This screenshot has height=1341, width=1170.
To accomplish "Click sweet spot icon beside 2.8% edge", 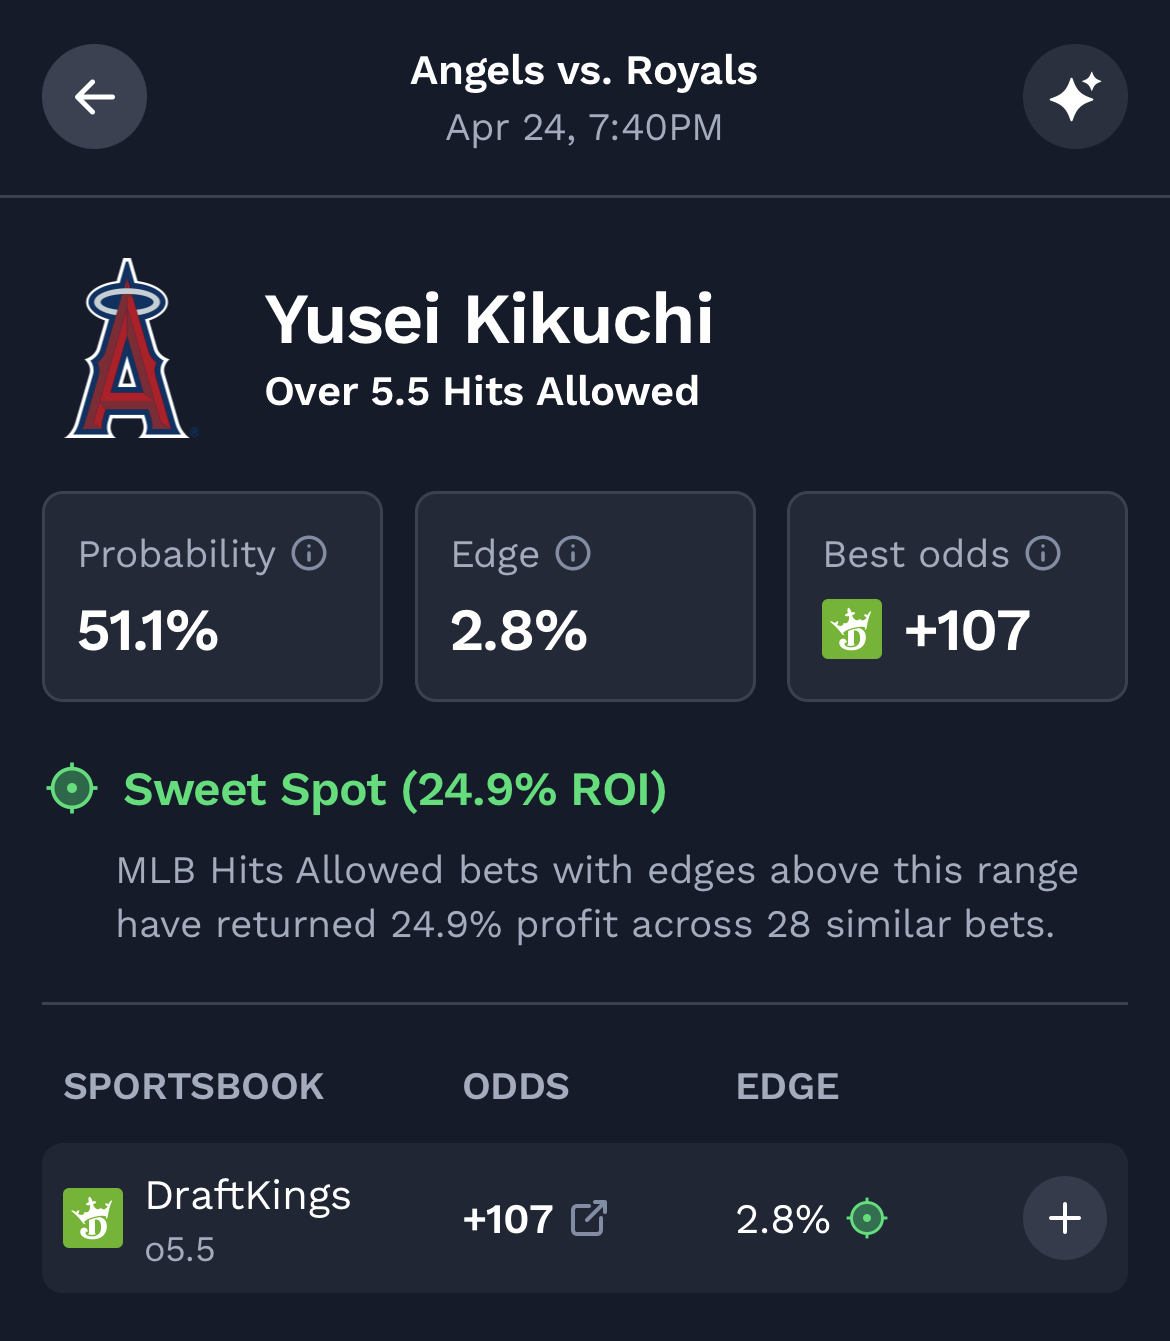I will pyautogui.click(x=867, y=1218).
